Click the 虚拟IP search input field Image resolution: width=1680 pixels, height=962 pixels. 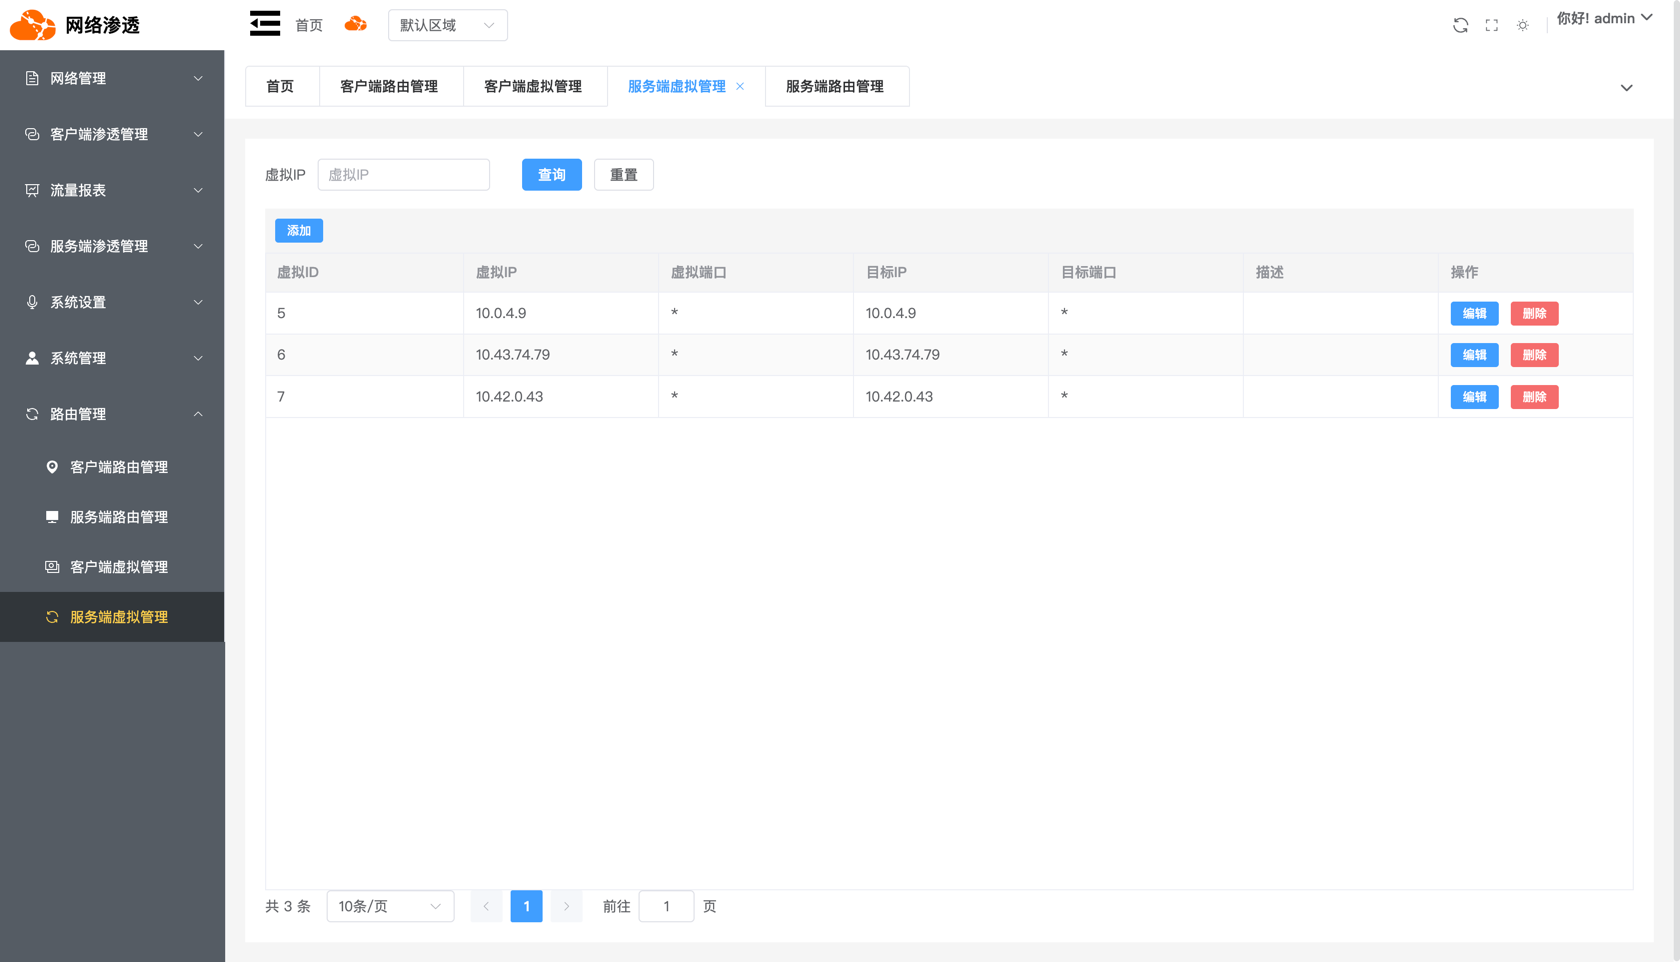point(404,175)
